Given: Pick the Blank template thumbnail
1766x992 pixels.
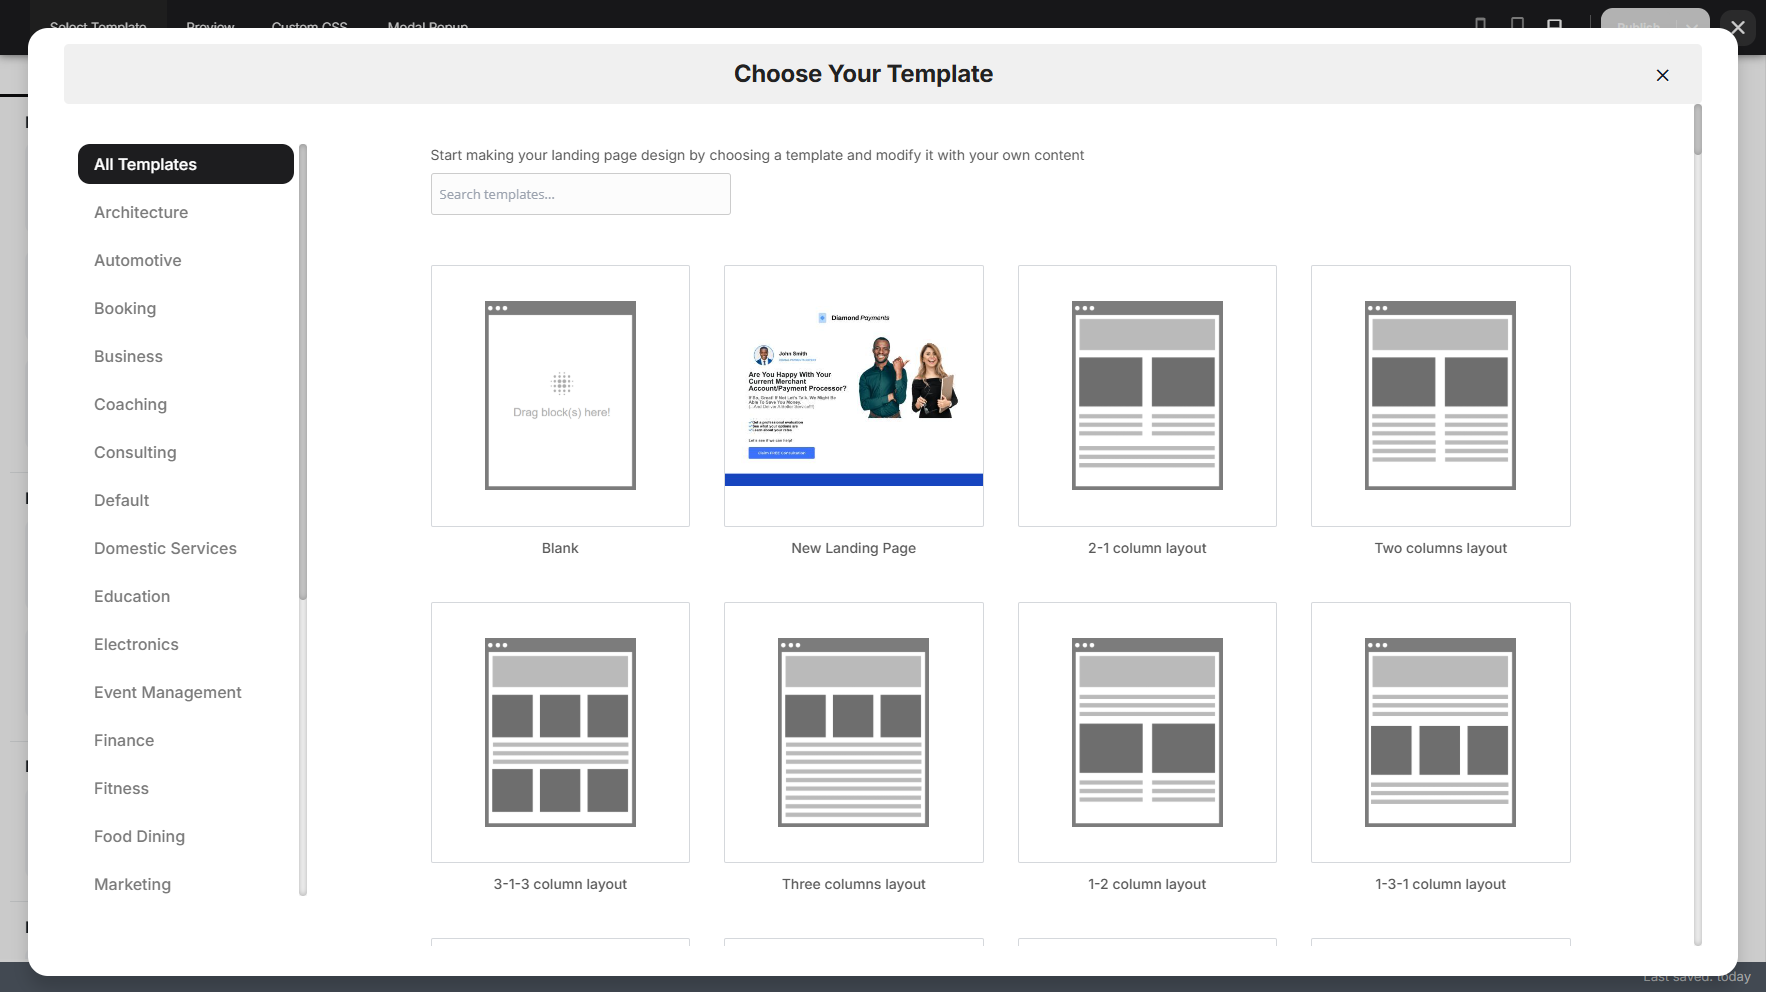Looking at the screenshot, I should [x=560, y=396].
